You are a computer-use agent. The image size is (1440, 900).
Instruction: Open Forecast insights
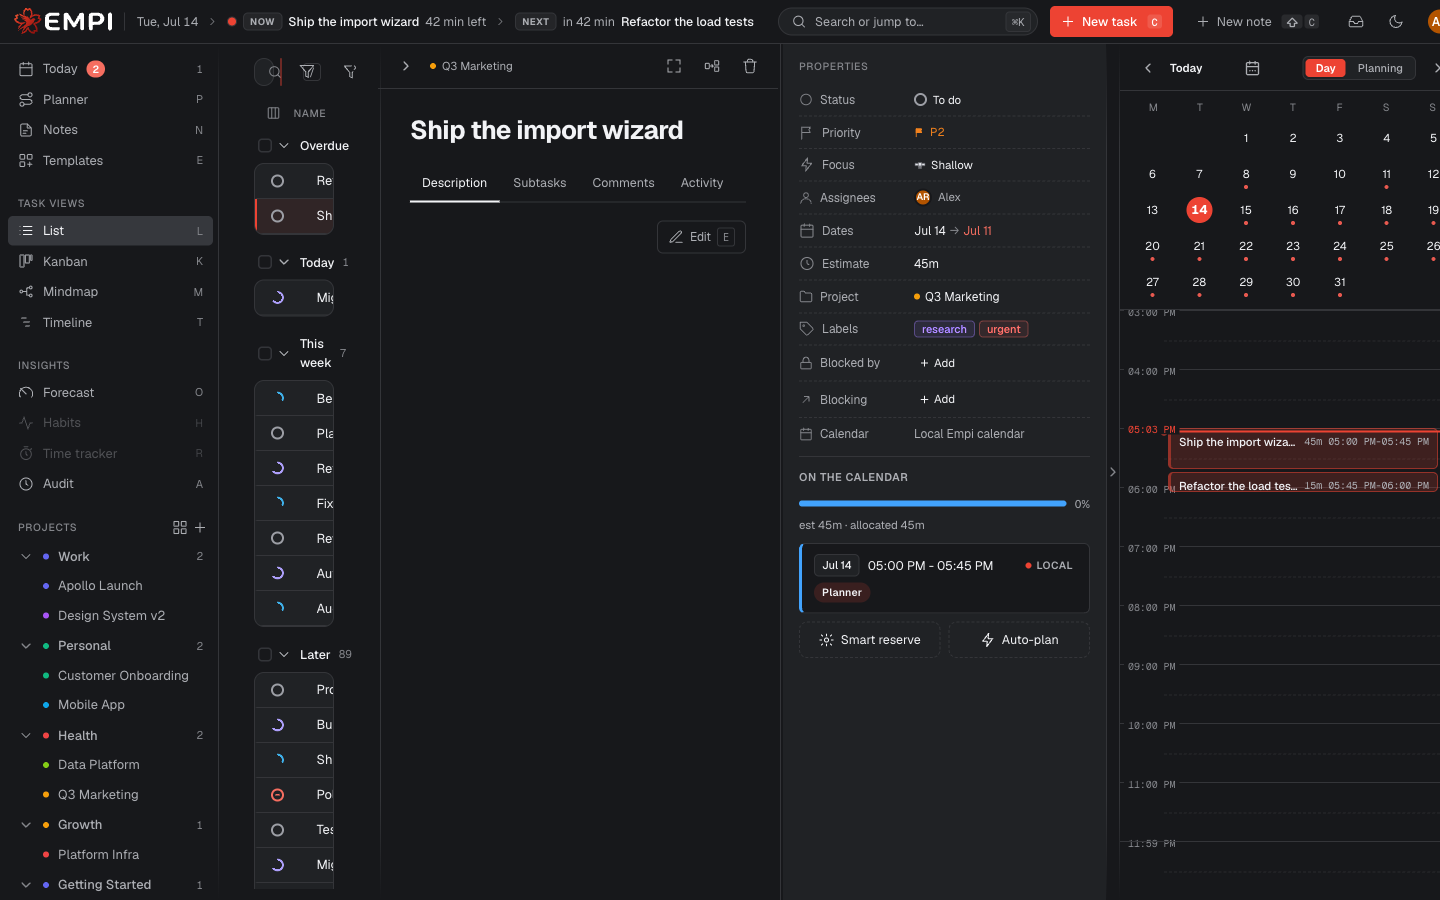110,392
